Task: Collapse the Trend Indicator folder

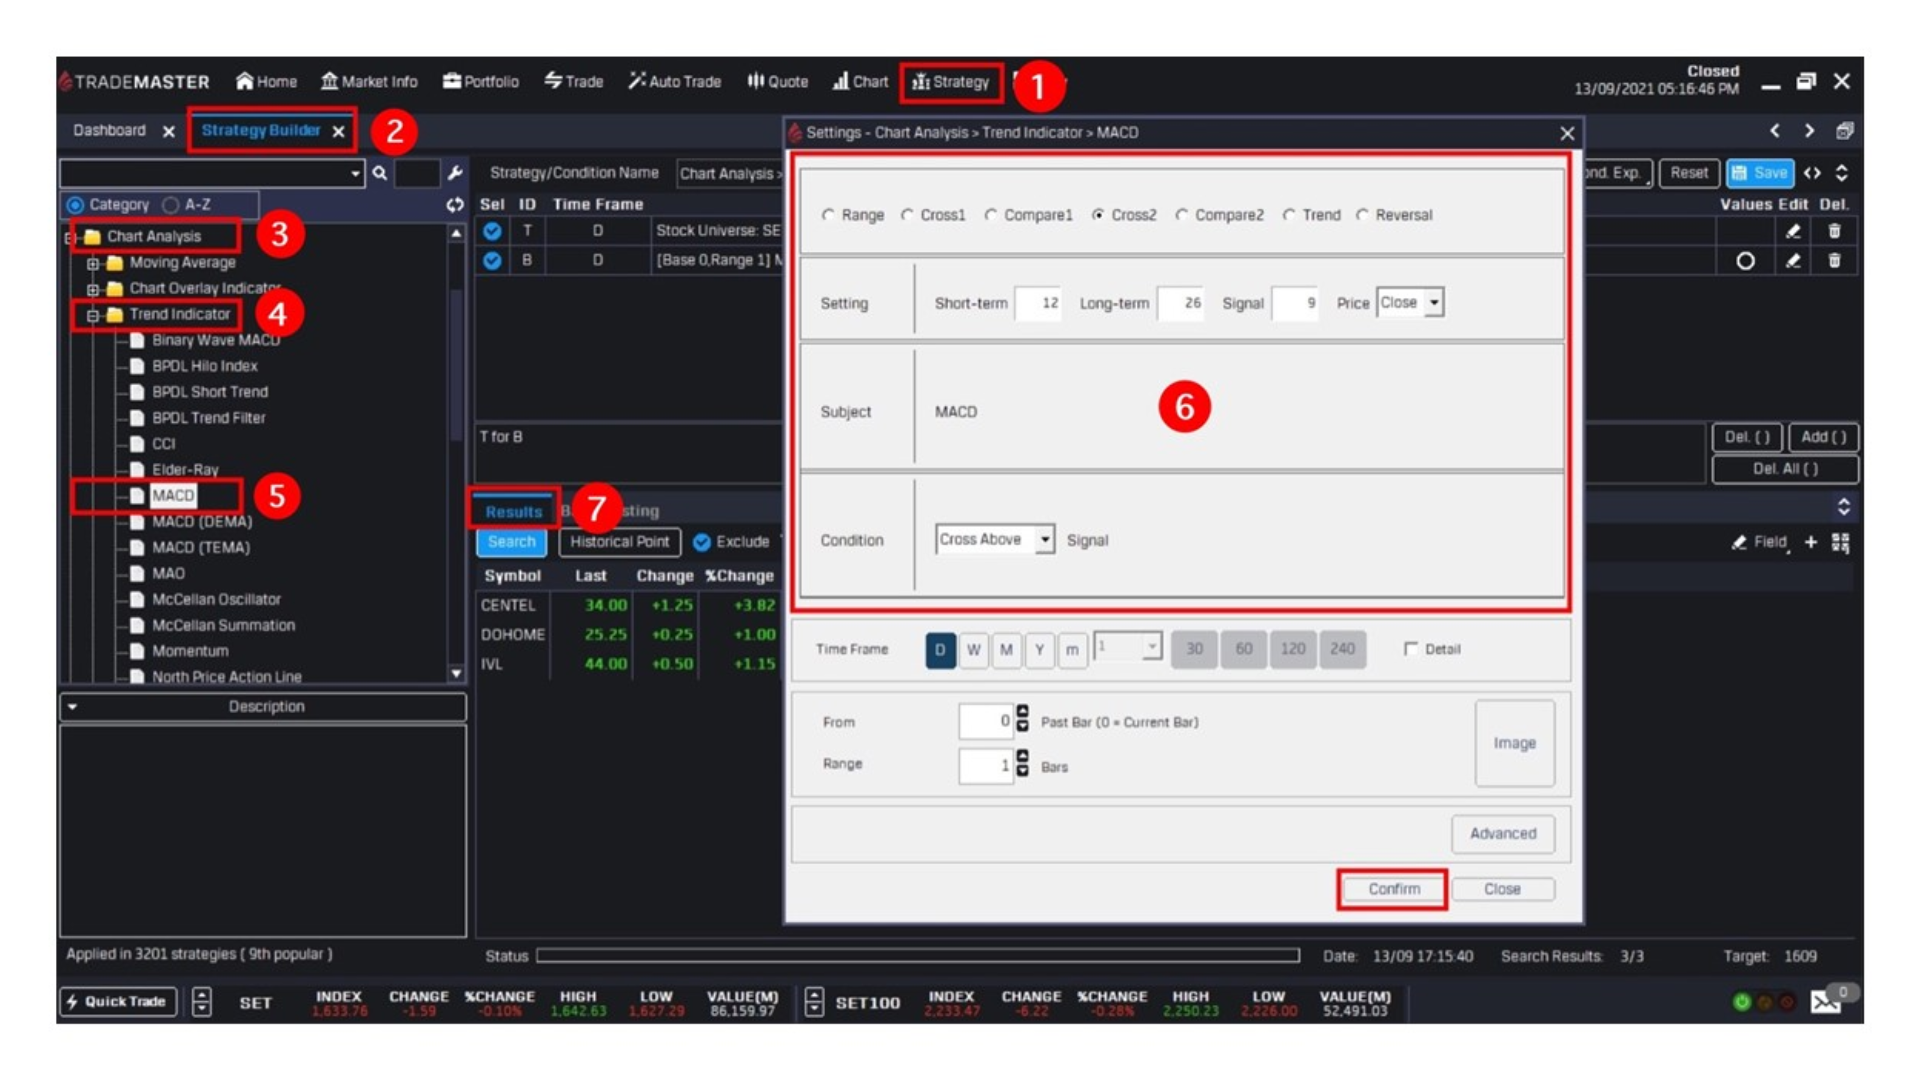Action: [x=93, y=315]
